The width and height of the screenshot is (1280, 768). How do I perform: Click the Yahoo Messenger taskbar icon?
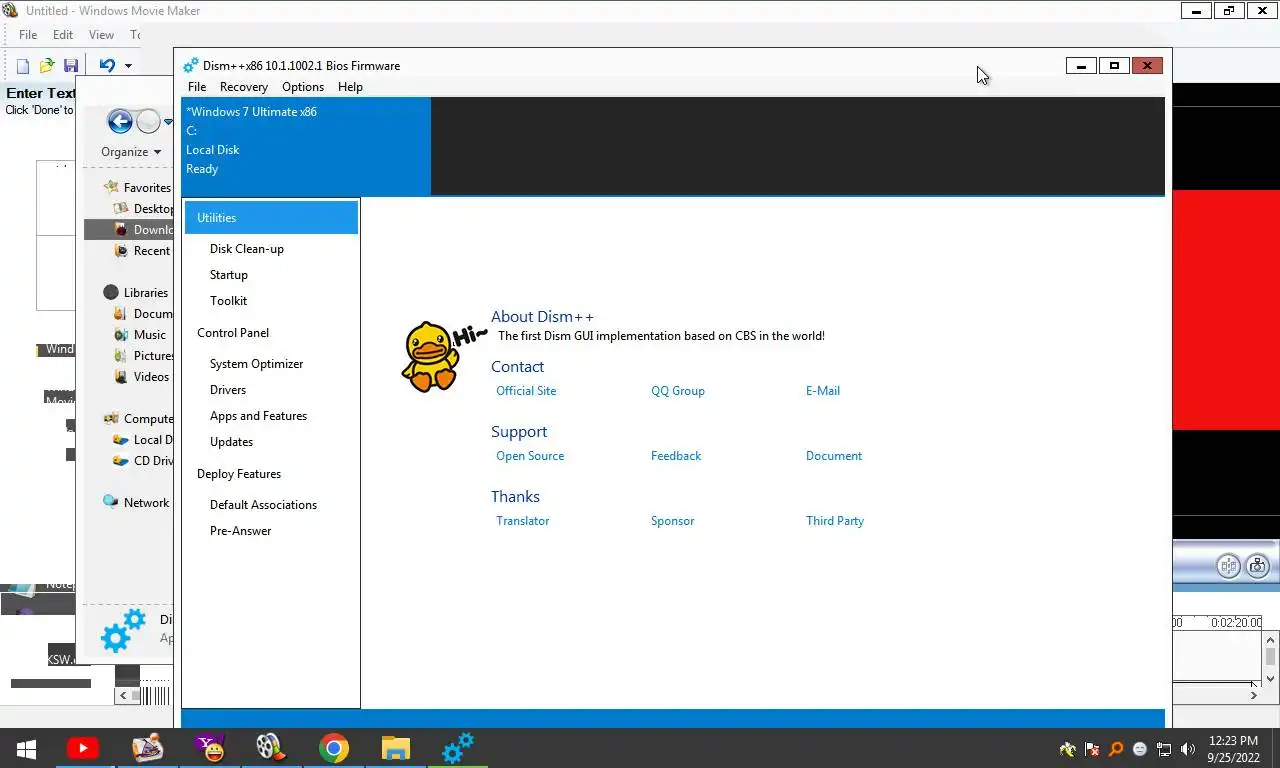[210, 748]
